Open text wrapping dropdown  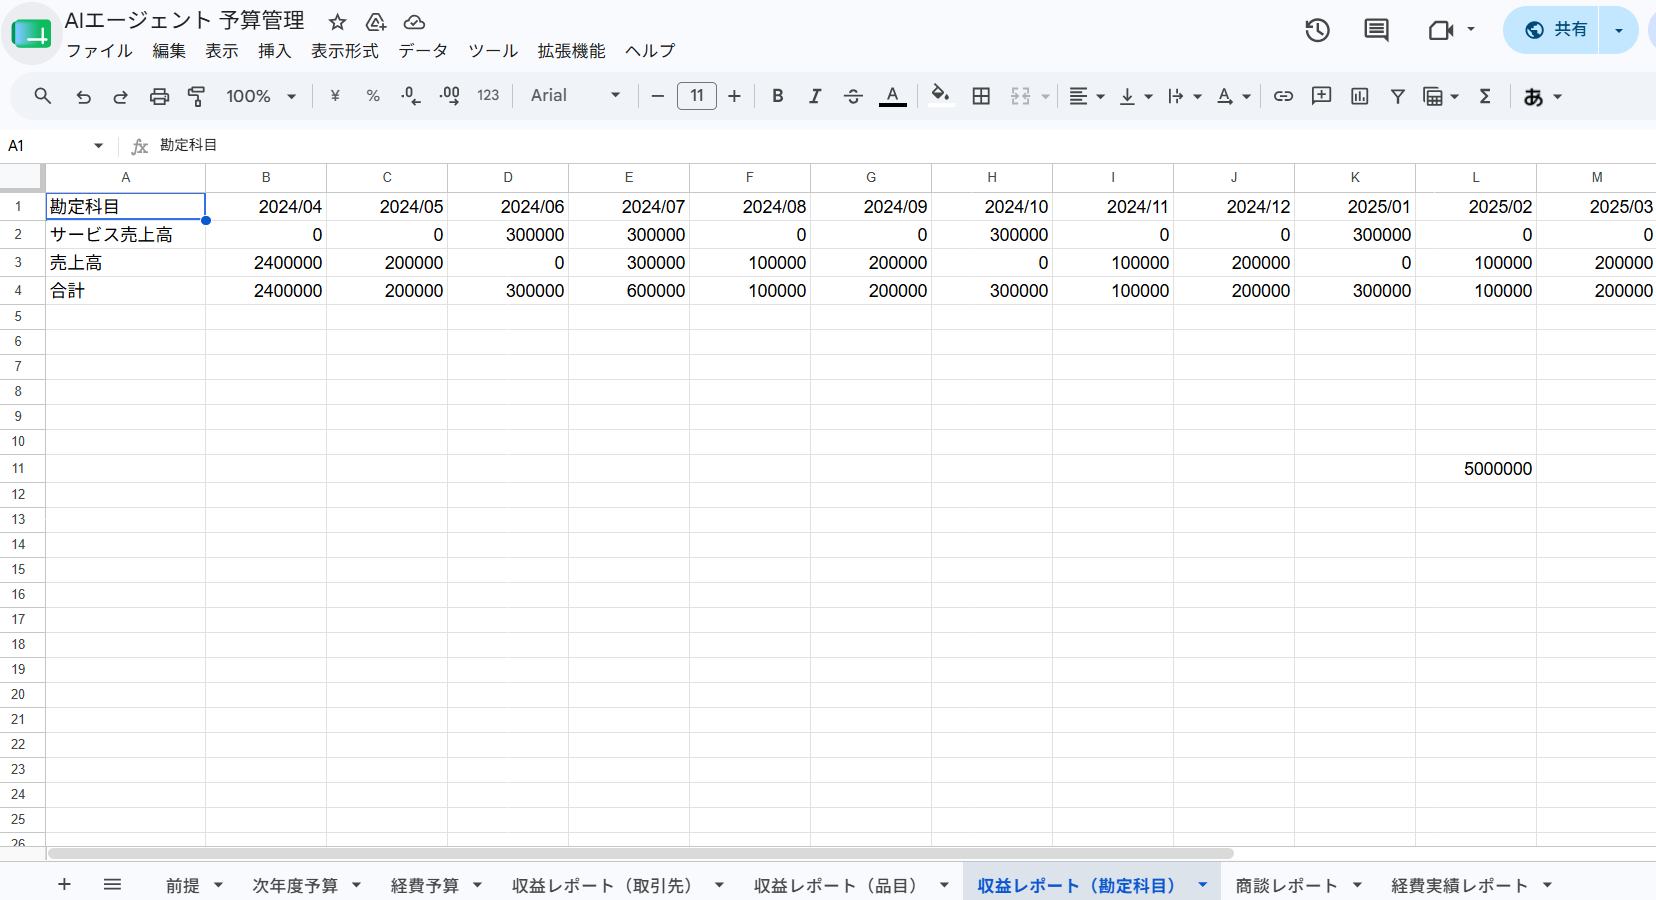point(1184,96)
